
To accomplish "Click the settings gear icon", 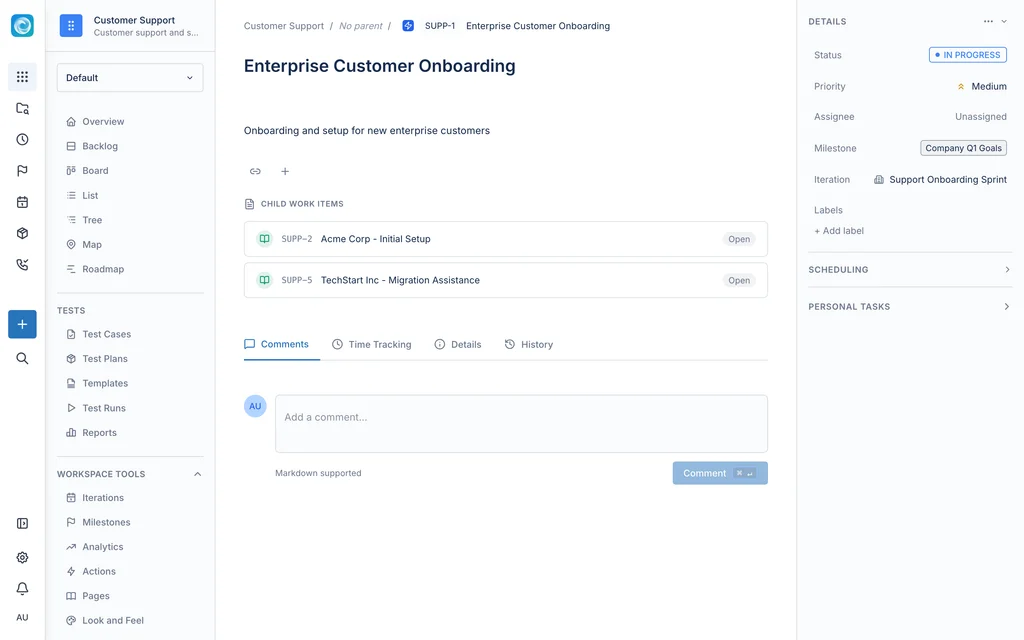I will pyautogui.click(x=22, y=557).
